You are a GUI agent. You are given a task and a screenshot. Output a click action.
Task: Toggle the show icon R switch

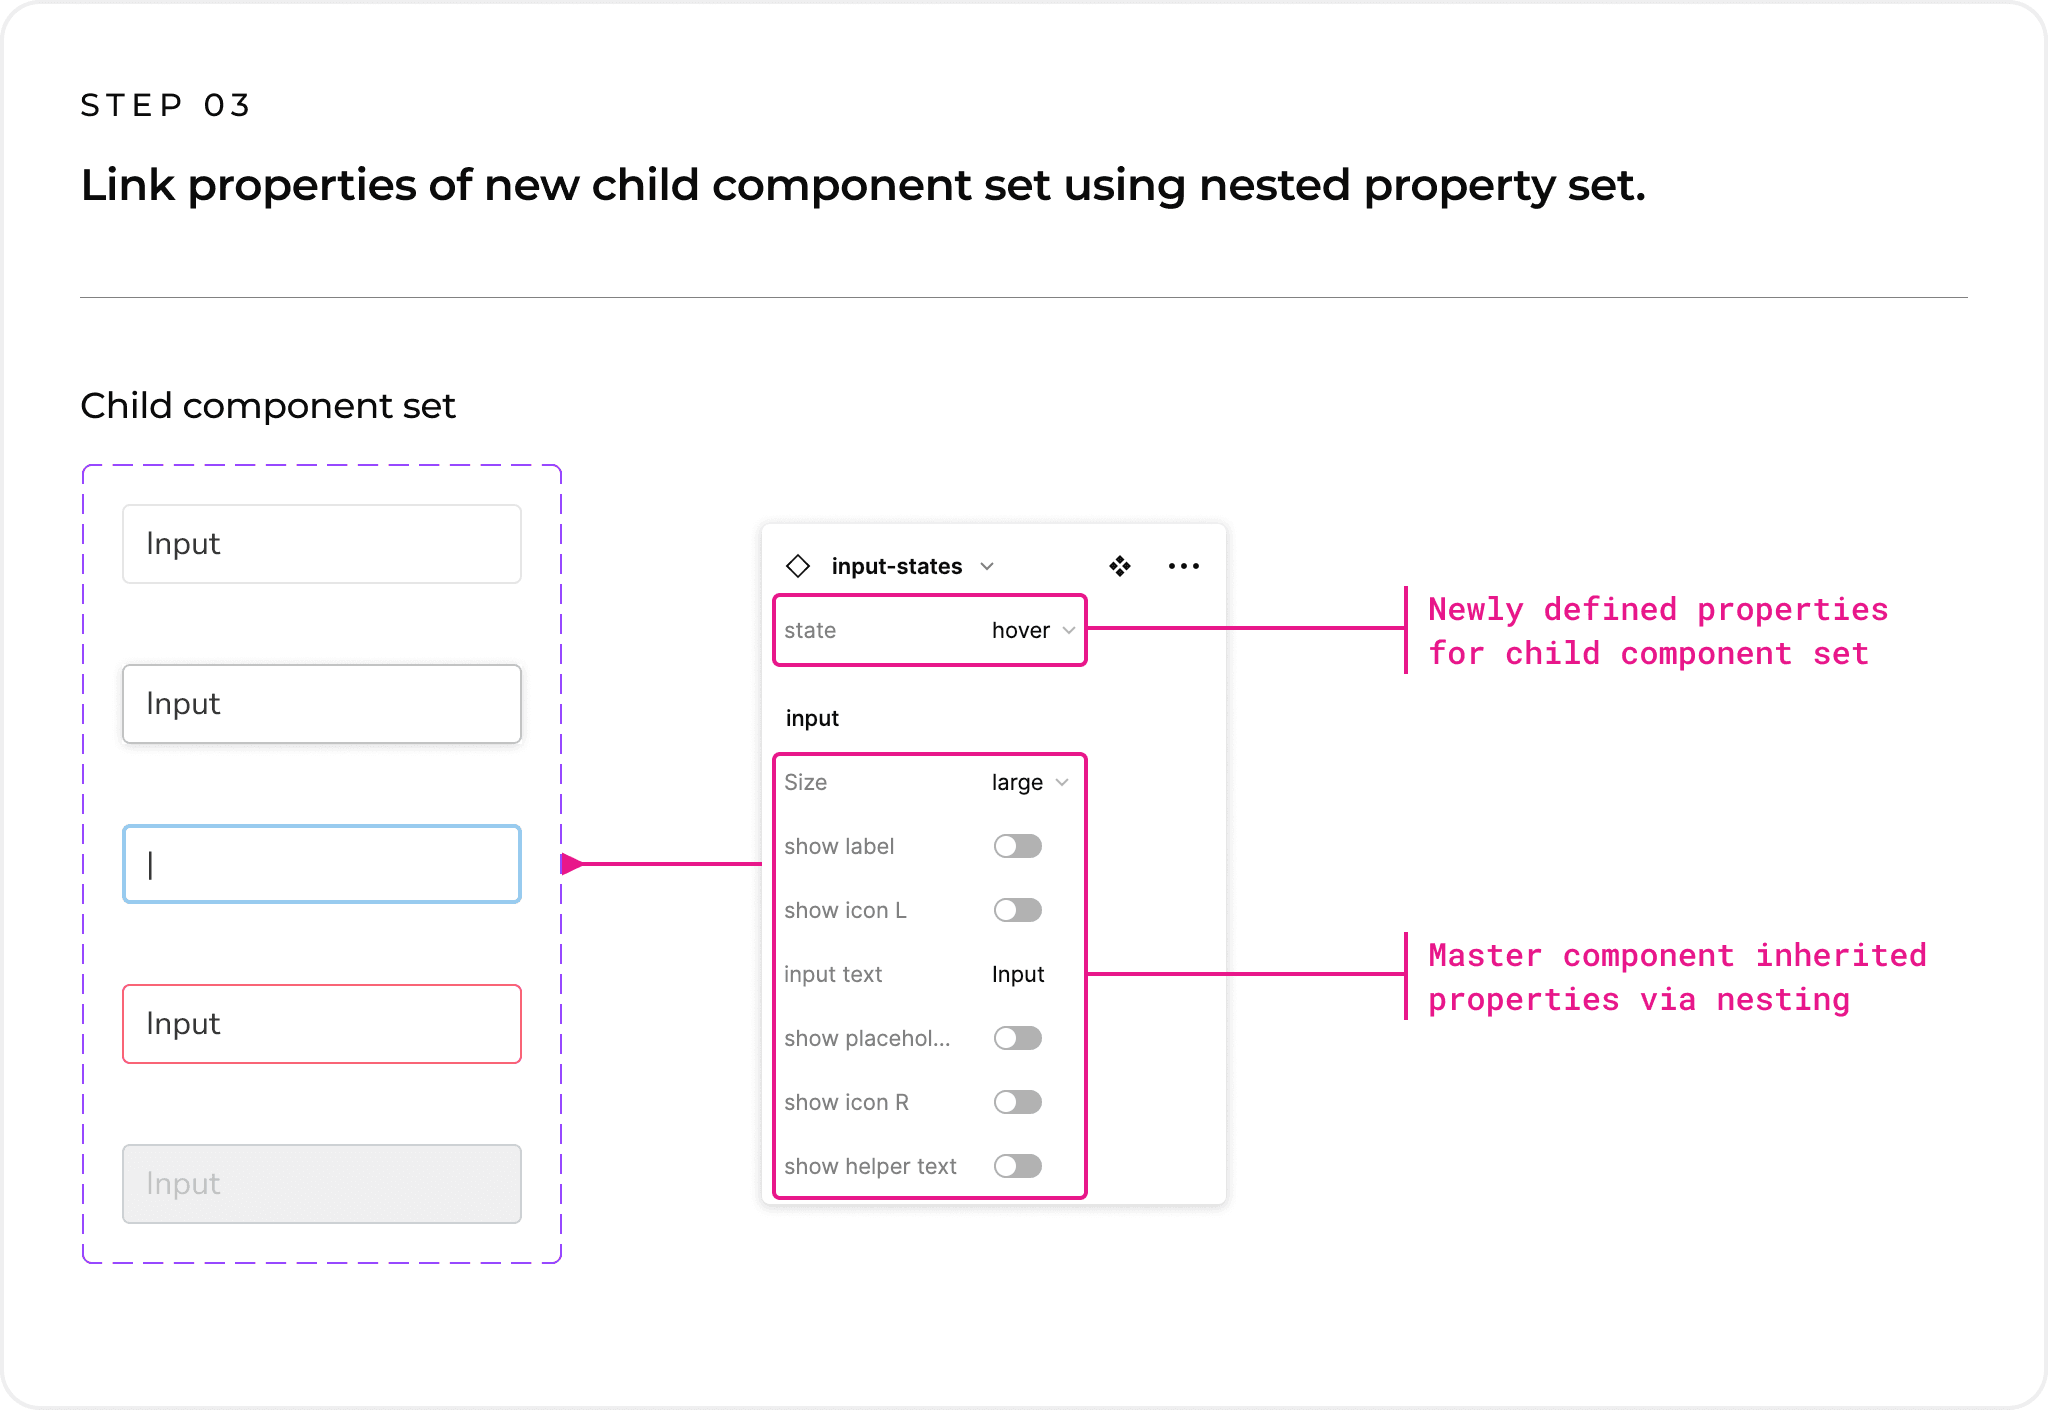(x=1018, y=1102)
